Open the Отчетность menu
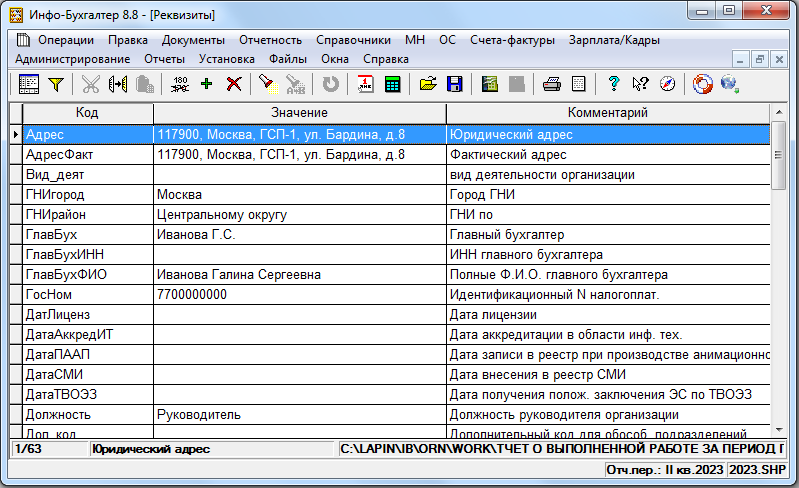This screenshot has width=799, height=488. pyautogui.click(x=271, y=40)
